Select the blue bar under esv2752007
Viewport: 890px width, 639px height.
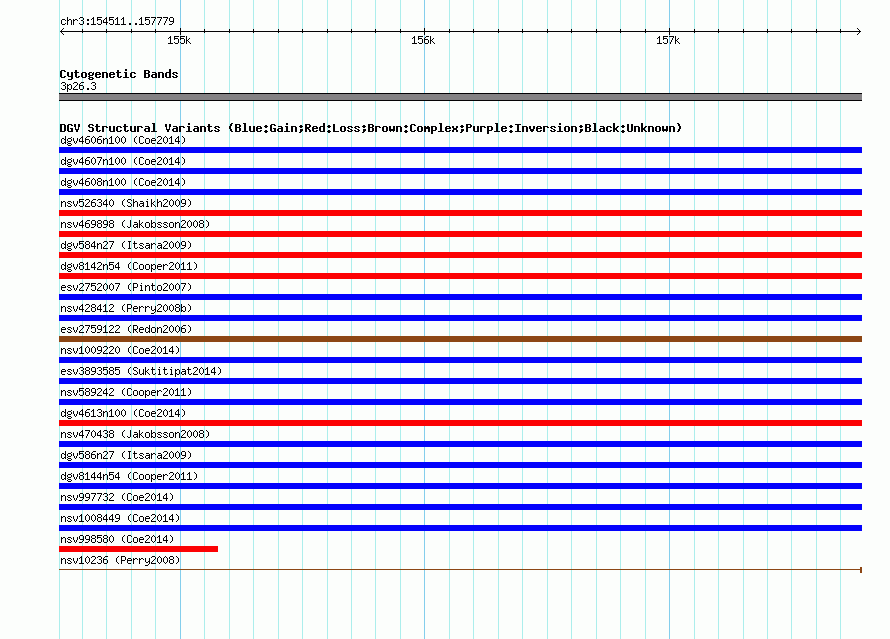[460, 297]
